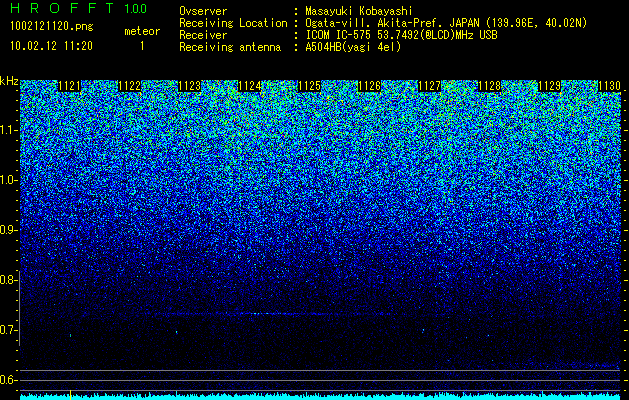Viewport: 629px width, 400px height.
Task: Click the 1.1 kHz axis label
Action: (x=8, y=130)
